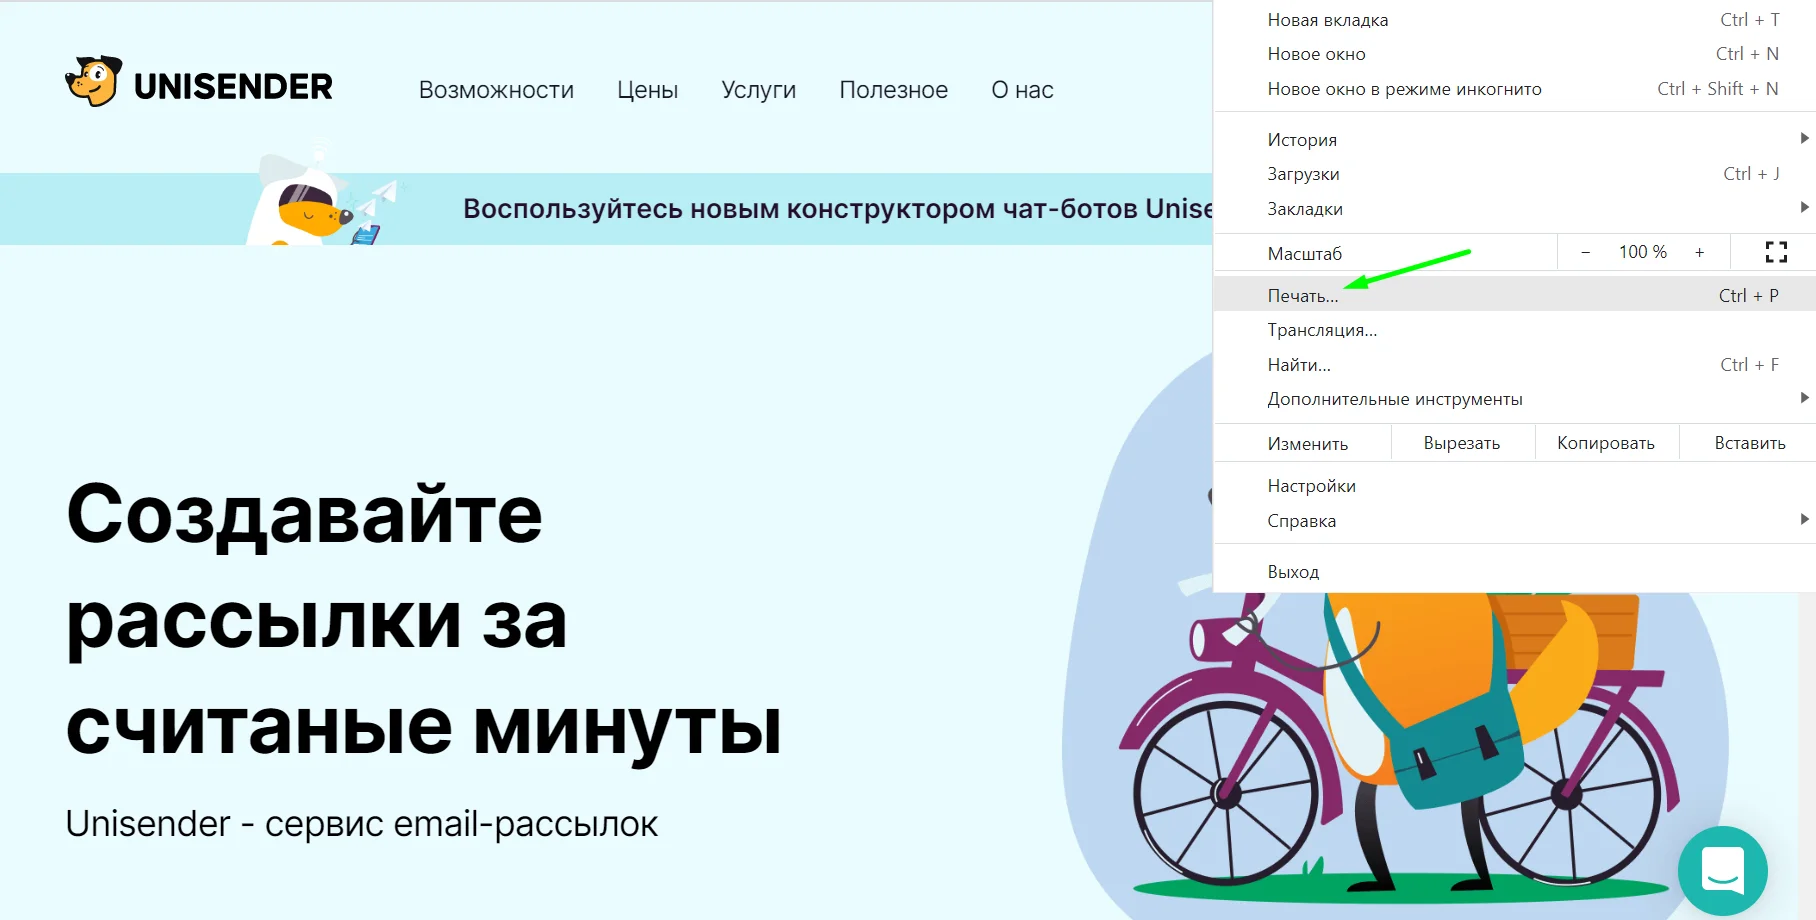Click Вставить button in edit row
The width and height of the screenshot is (1816, 920).
1750,443
